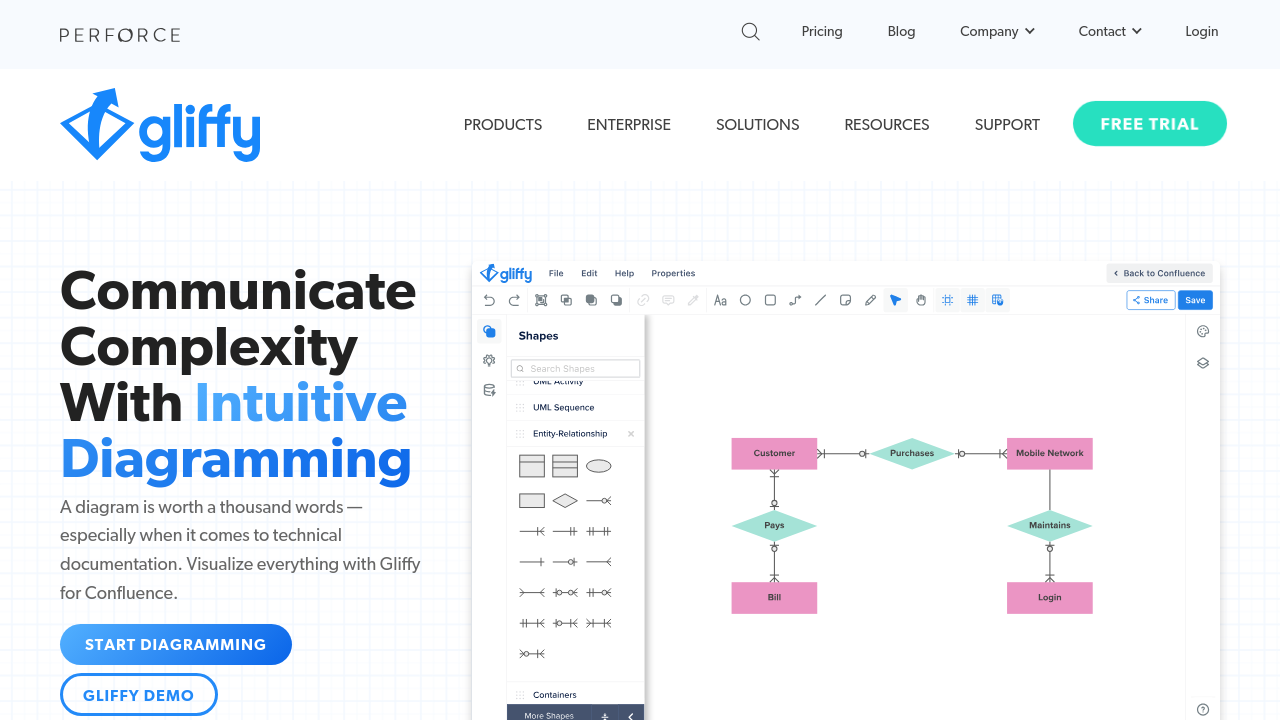1280x720 pixels.
Task: Select the Line tool icon
Action: click(x=820, y=300)
